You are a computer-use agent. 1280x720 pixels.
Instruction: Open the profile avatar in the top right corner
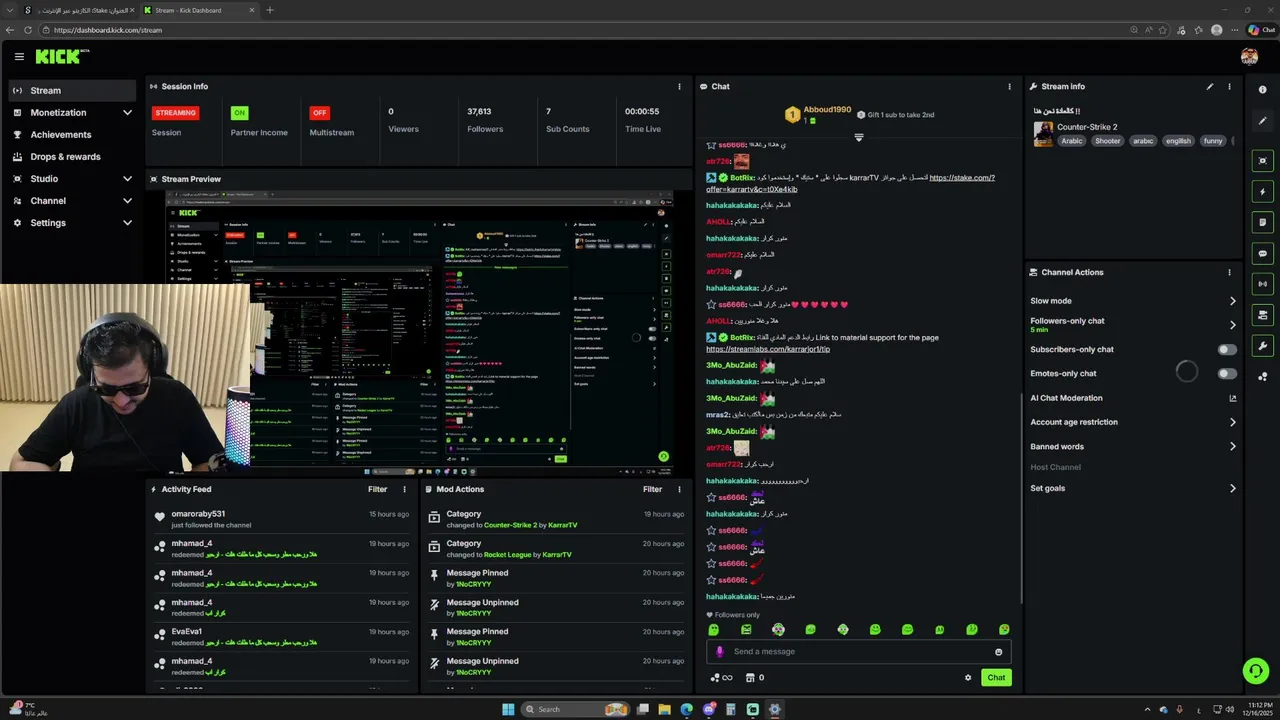tap(1249, 57)
